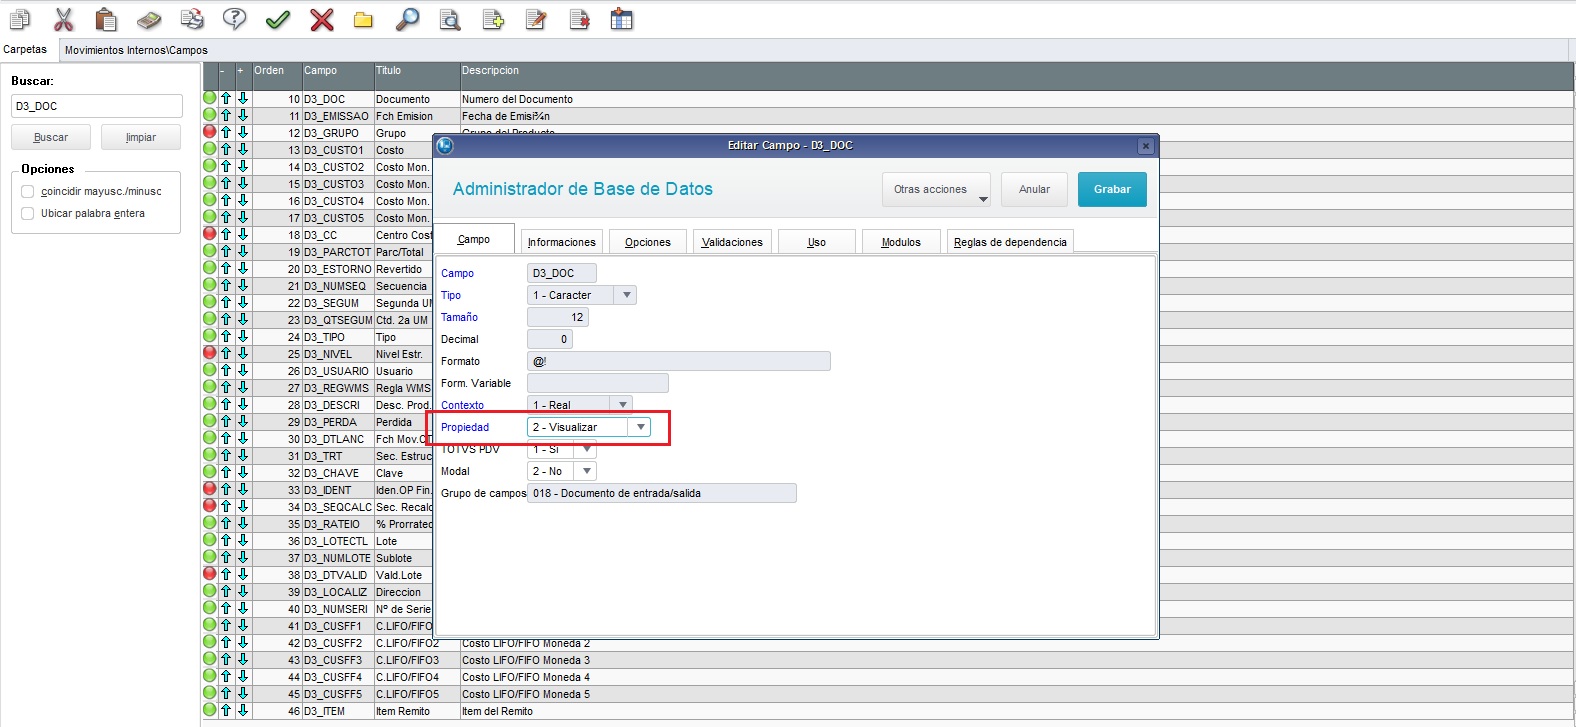Switch to the Campo tab
The height and width of the screenshot is (727, 1576).
coord(475,239)
